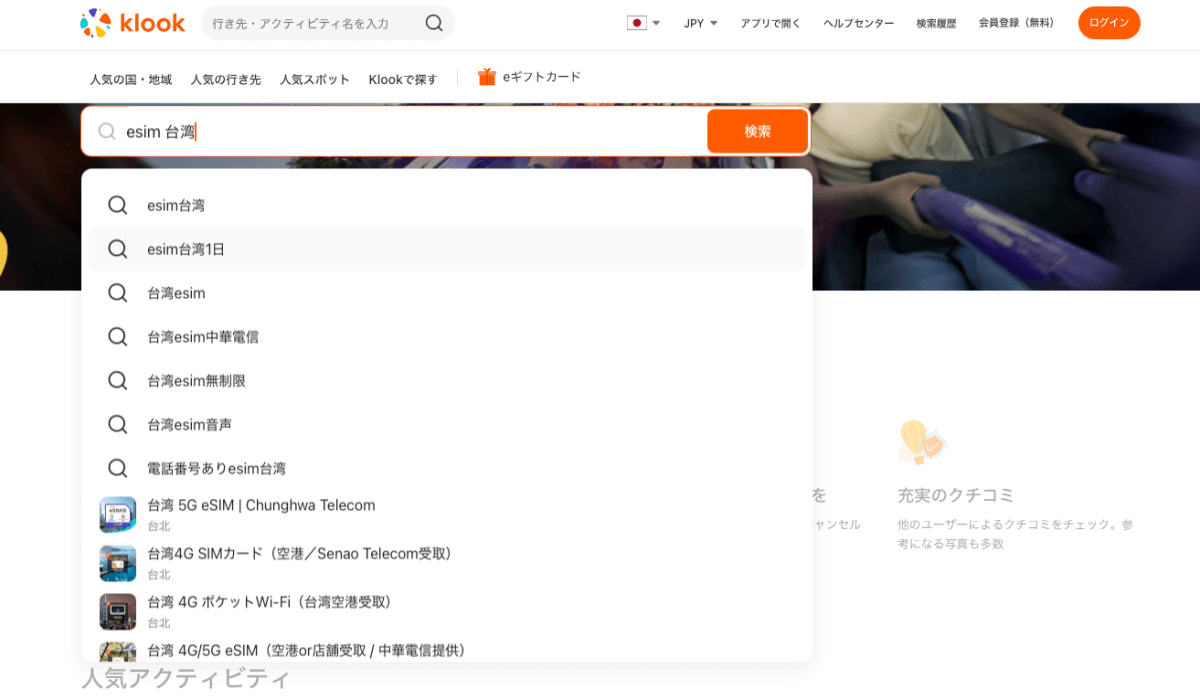Select suggestion 台湾esim
The width and height of the screenshot is (1200, 700).
(447, 293)
